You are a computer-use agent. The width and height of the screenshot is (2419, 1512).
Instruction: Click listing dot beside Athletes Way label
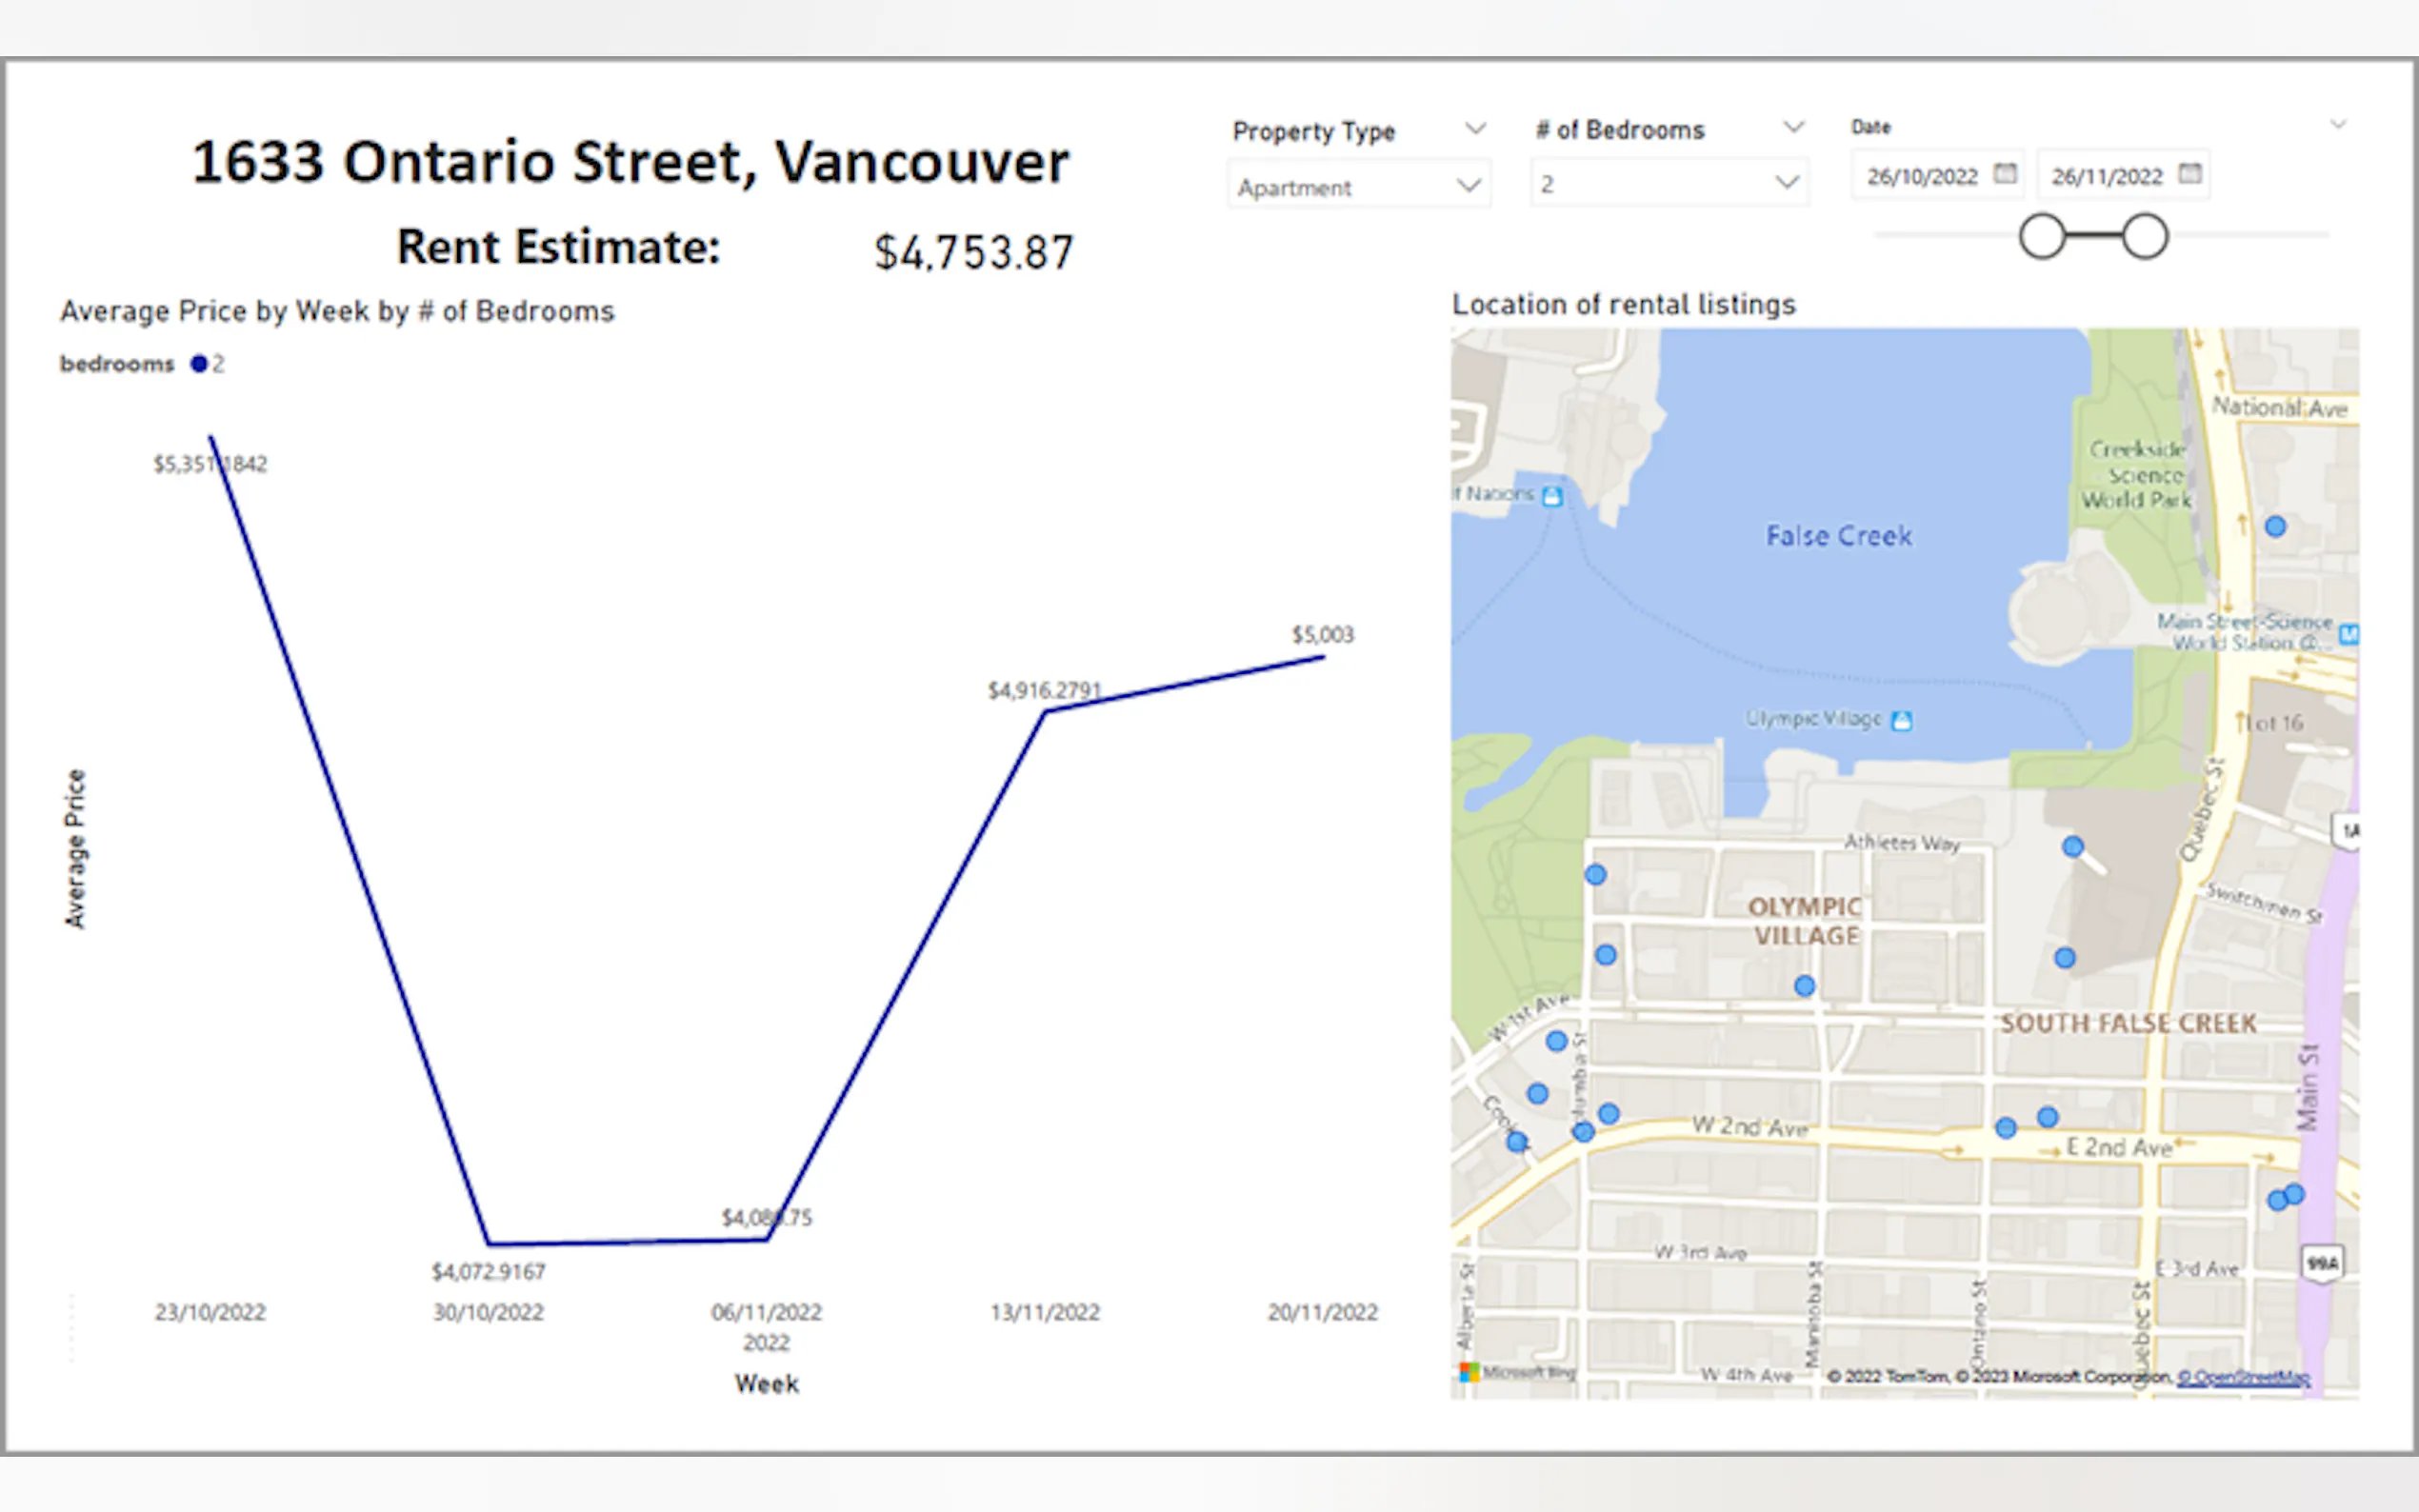tap(2073, 847)
